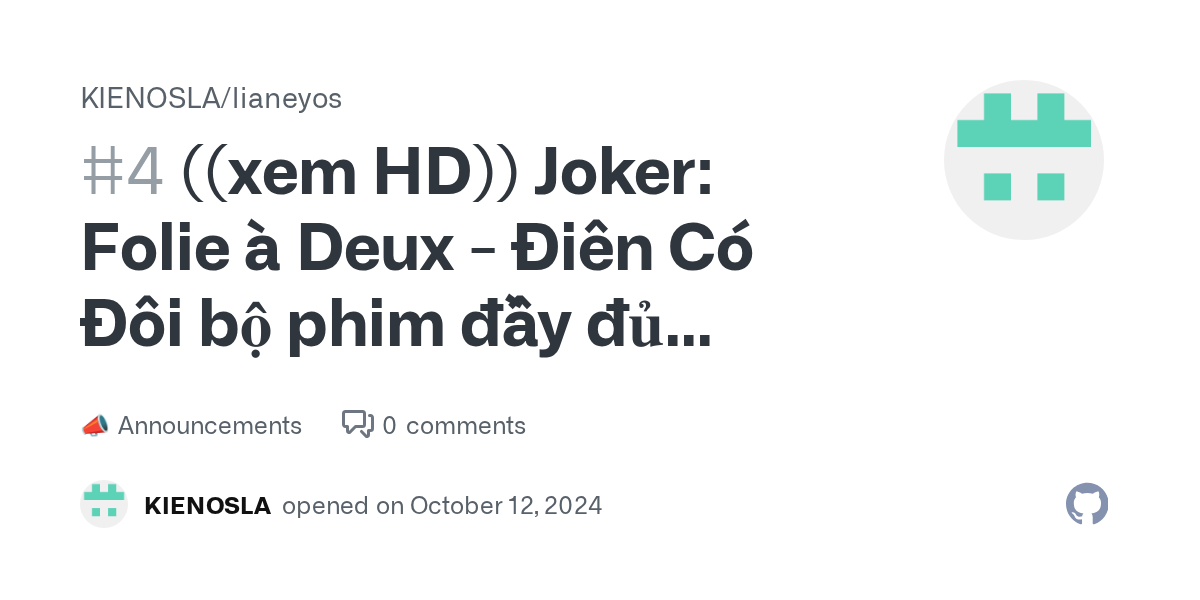This screenshot has width=1200, height=600.
Task: Click the "Đôi bộ phim đầy đủ" line
Action: coord(370,327)
